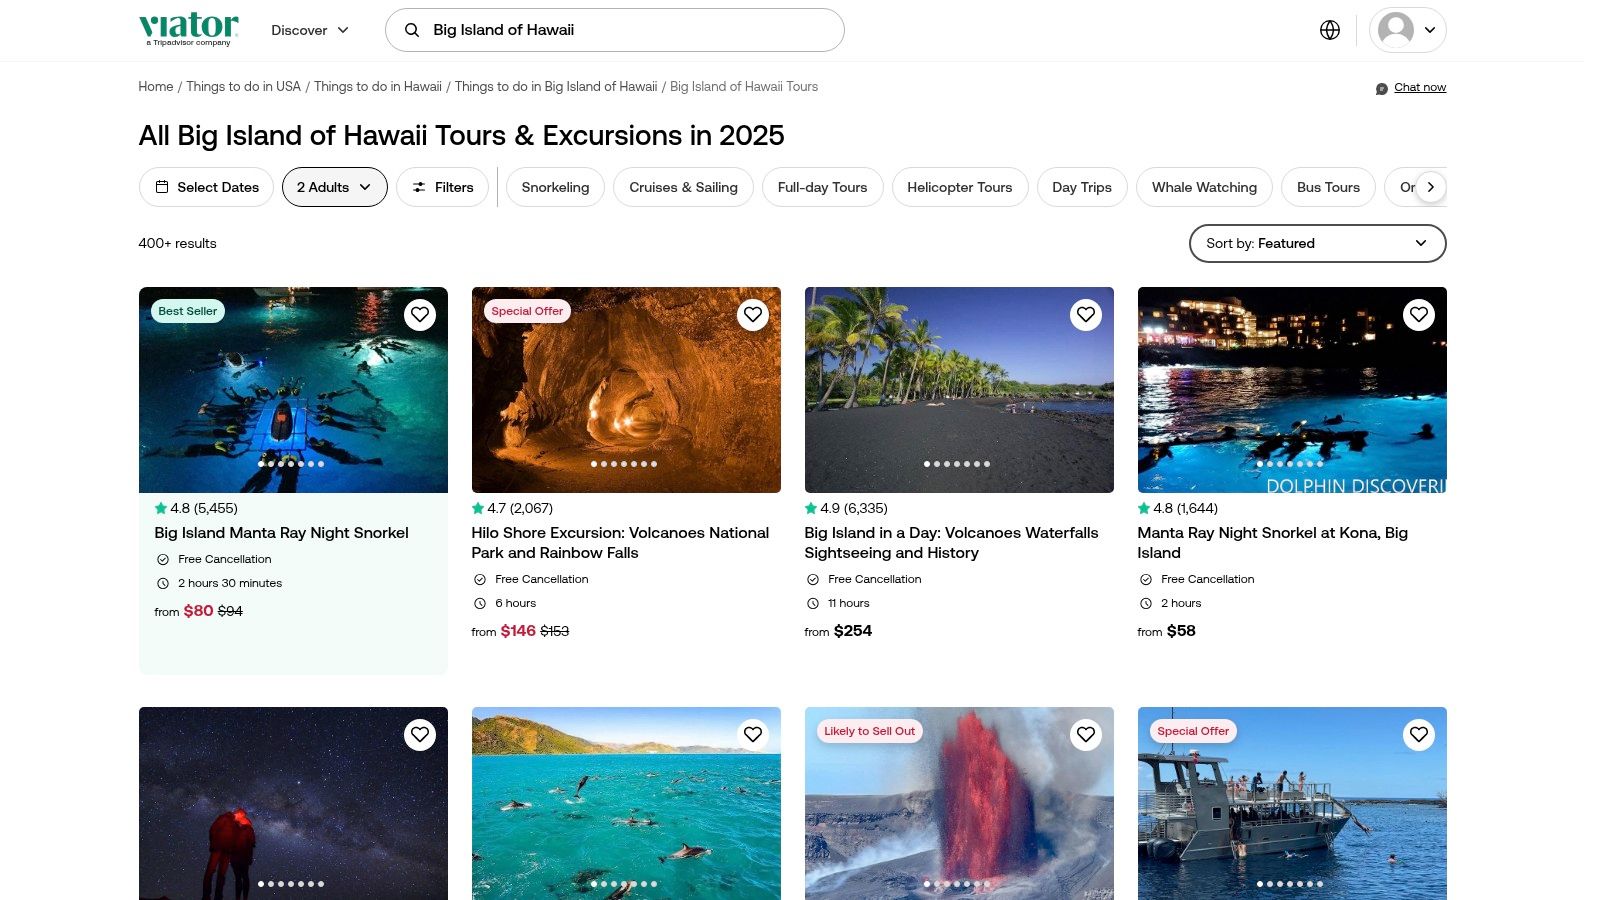Viewport: 1600px width, 900px height.
Task: Click the search magnifier icon
Action: click(x=412, y=30)
